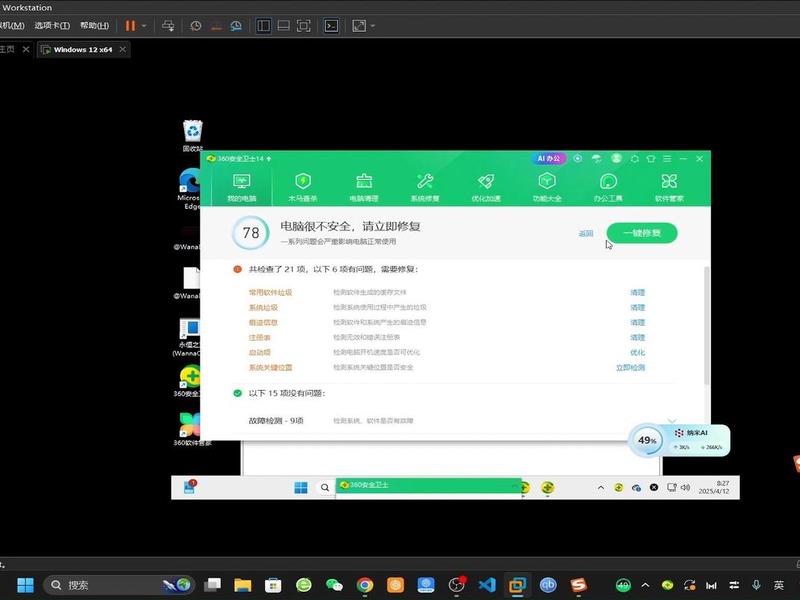800x600 pixels.
Task: Open 木马查杀 trojan scan section
Action: tap(303, 187)
